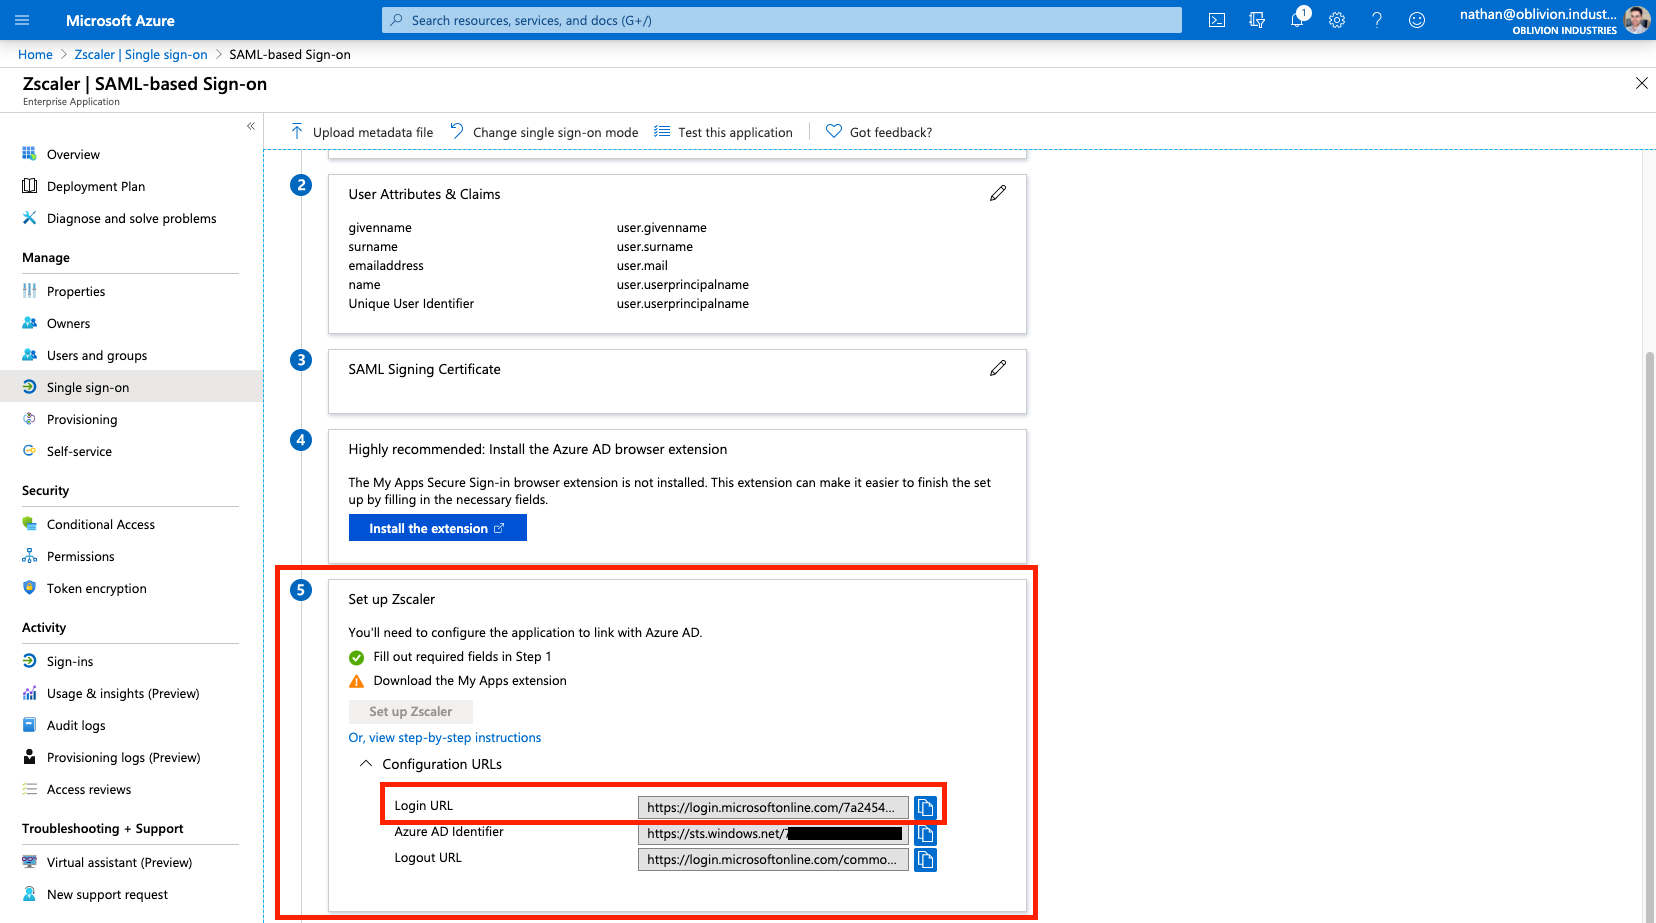Collapse the left sidebar menu

(251, 126)
